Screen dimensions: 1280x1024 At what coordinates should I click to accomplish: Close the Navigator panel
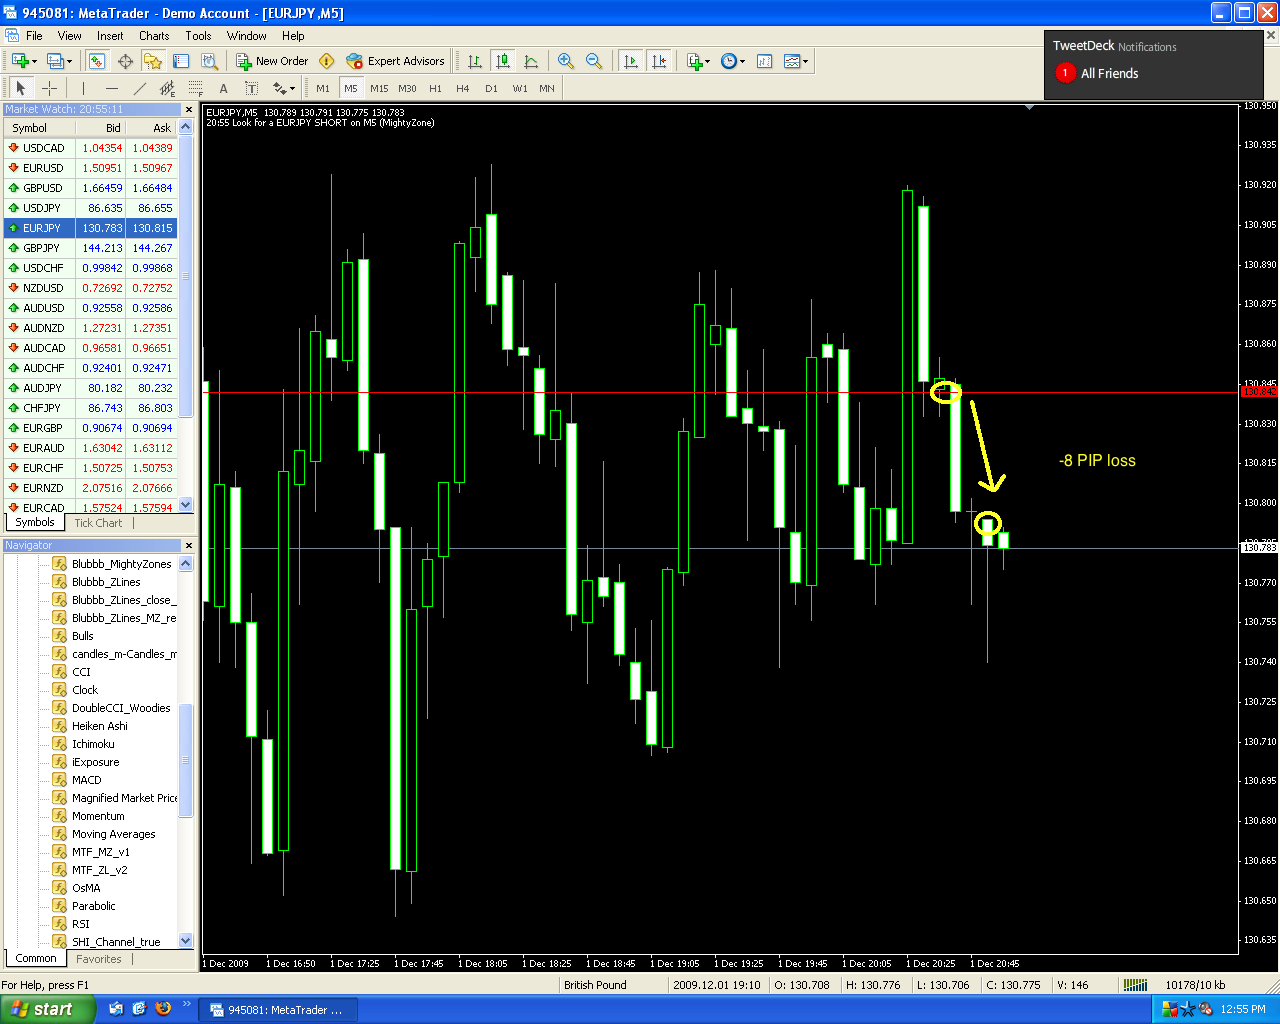188,545
